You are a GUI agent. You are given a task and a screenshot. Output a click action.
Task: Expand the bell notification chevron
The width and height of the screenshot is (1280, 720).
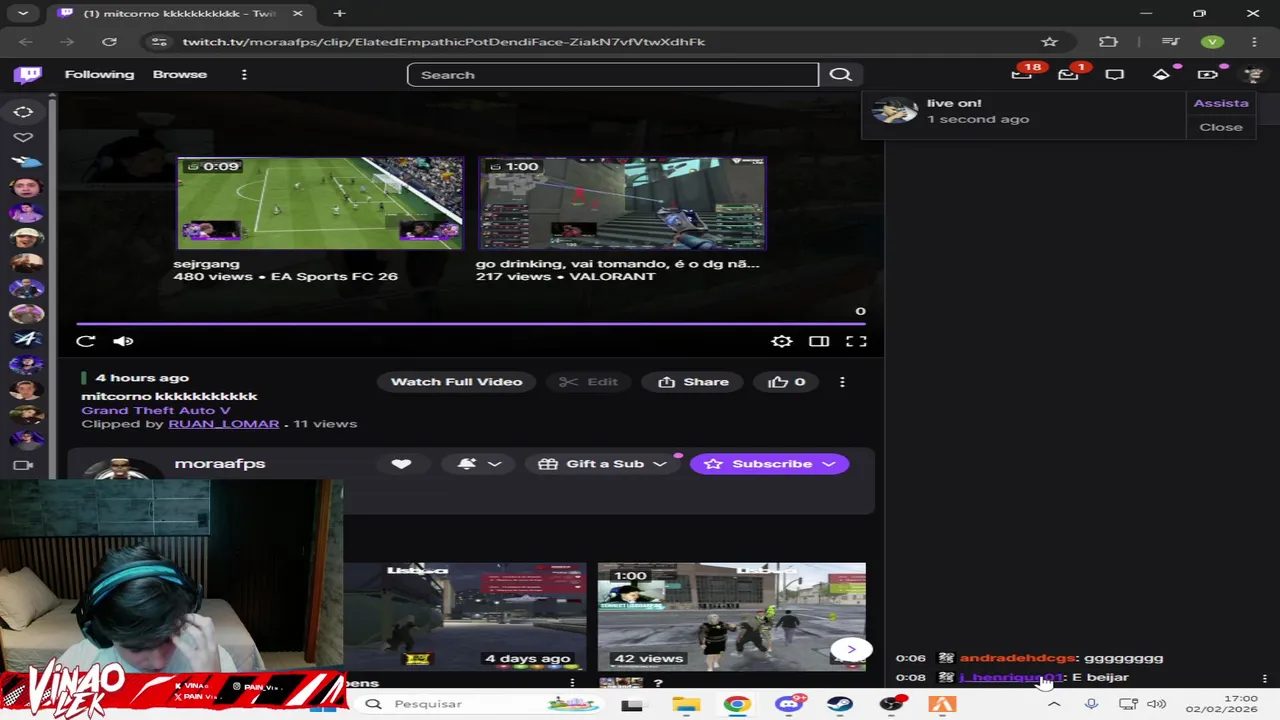coord(494,464)
